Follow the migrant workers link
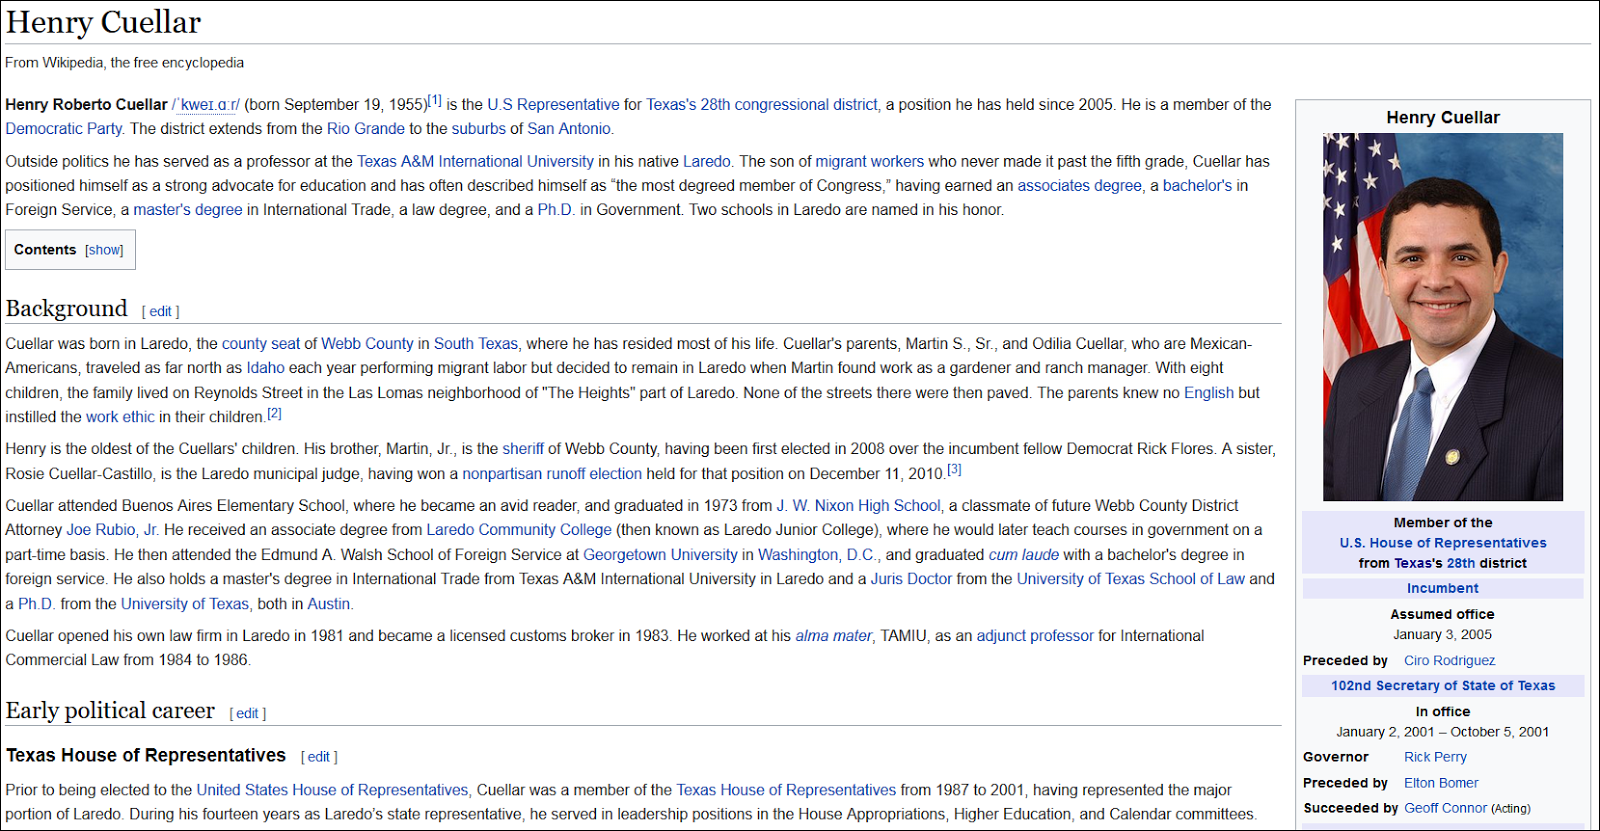1600x831 pixels. 870,162
